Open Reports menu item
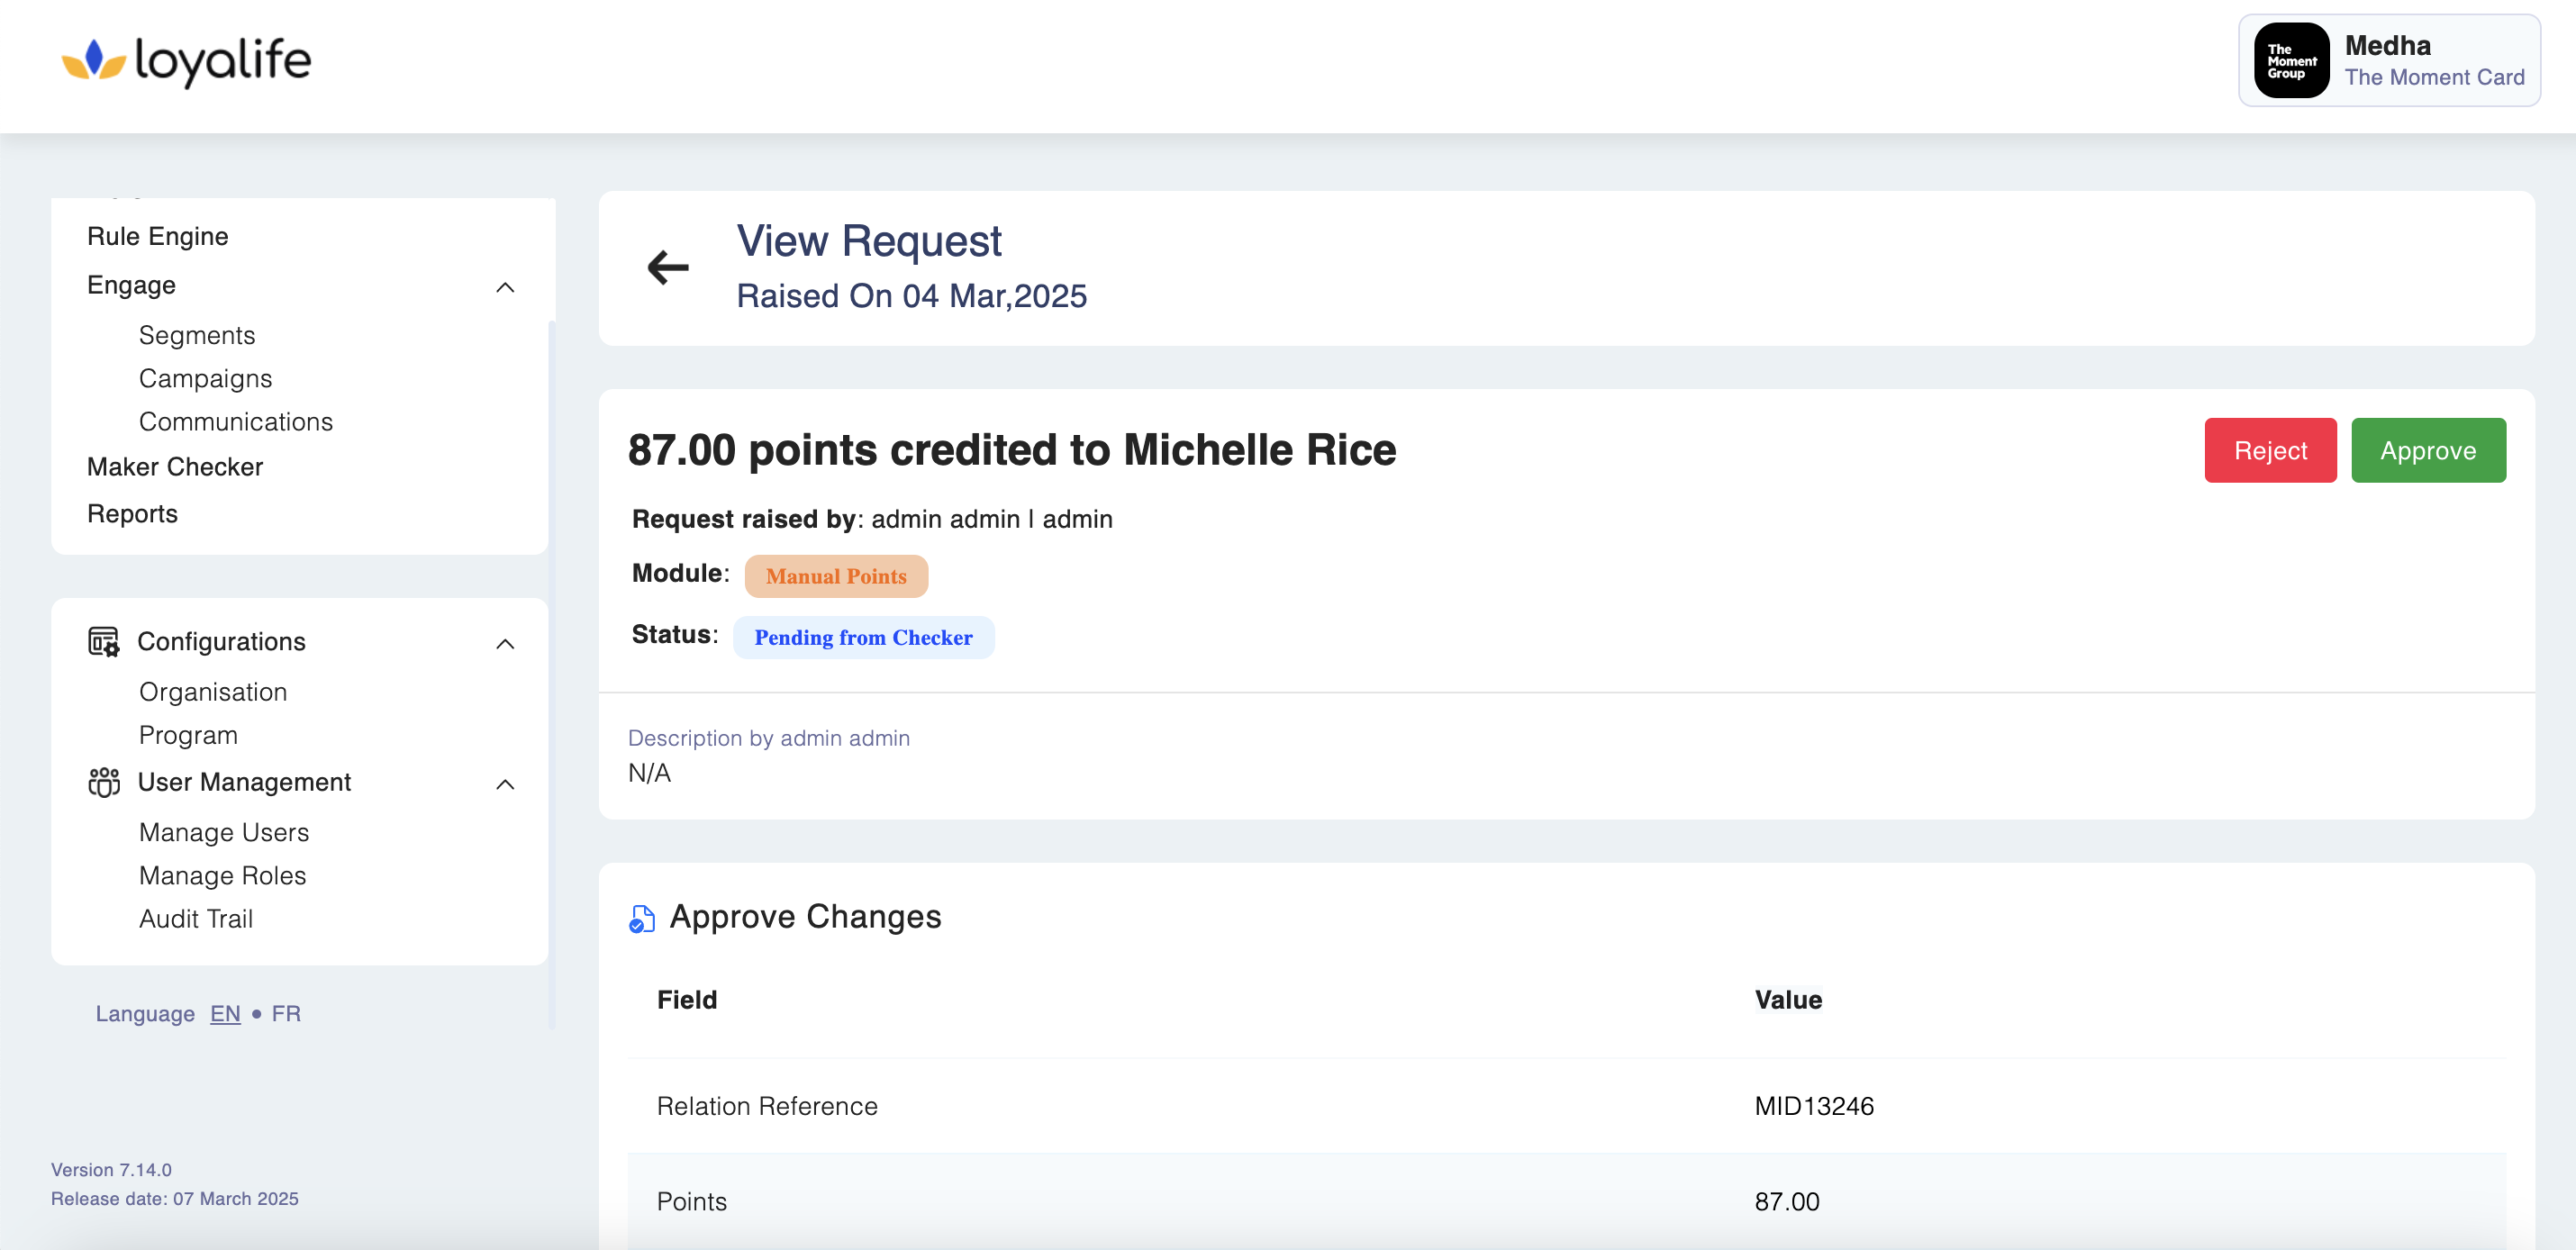The width and height of the screenshot is (2576, 1250). pyautogui.click(x=132, y=514)
